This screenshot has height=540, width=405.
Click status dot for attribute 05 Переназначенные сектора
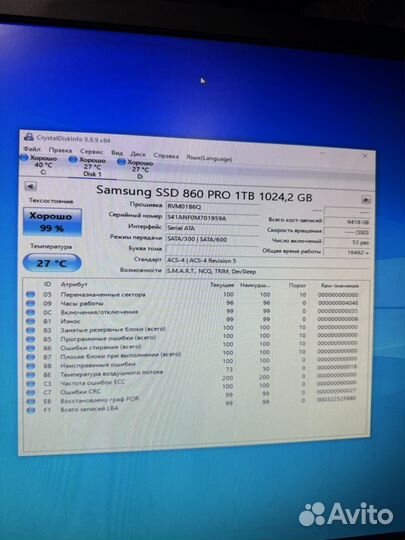[31, 294]
